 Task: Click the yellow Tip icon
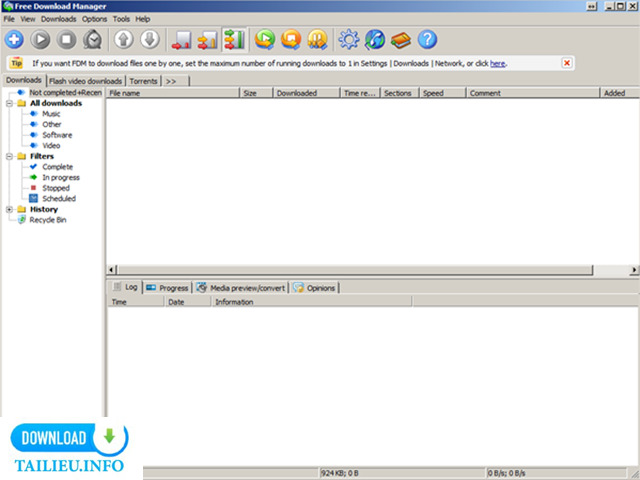point(16,63)
